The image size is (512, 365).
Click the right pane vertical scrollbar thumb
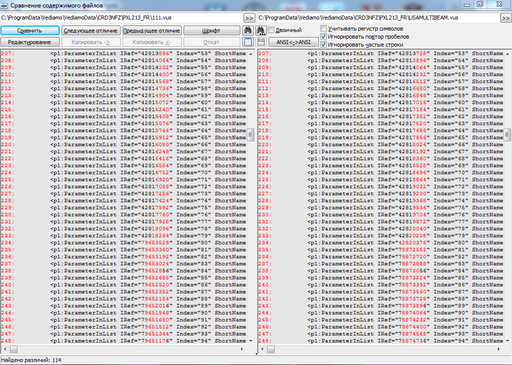click(508, 134)
